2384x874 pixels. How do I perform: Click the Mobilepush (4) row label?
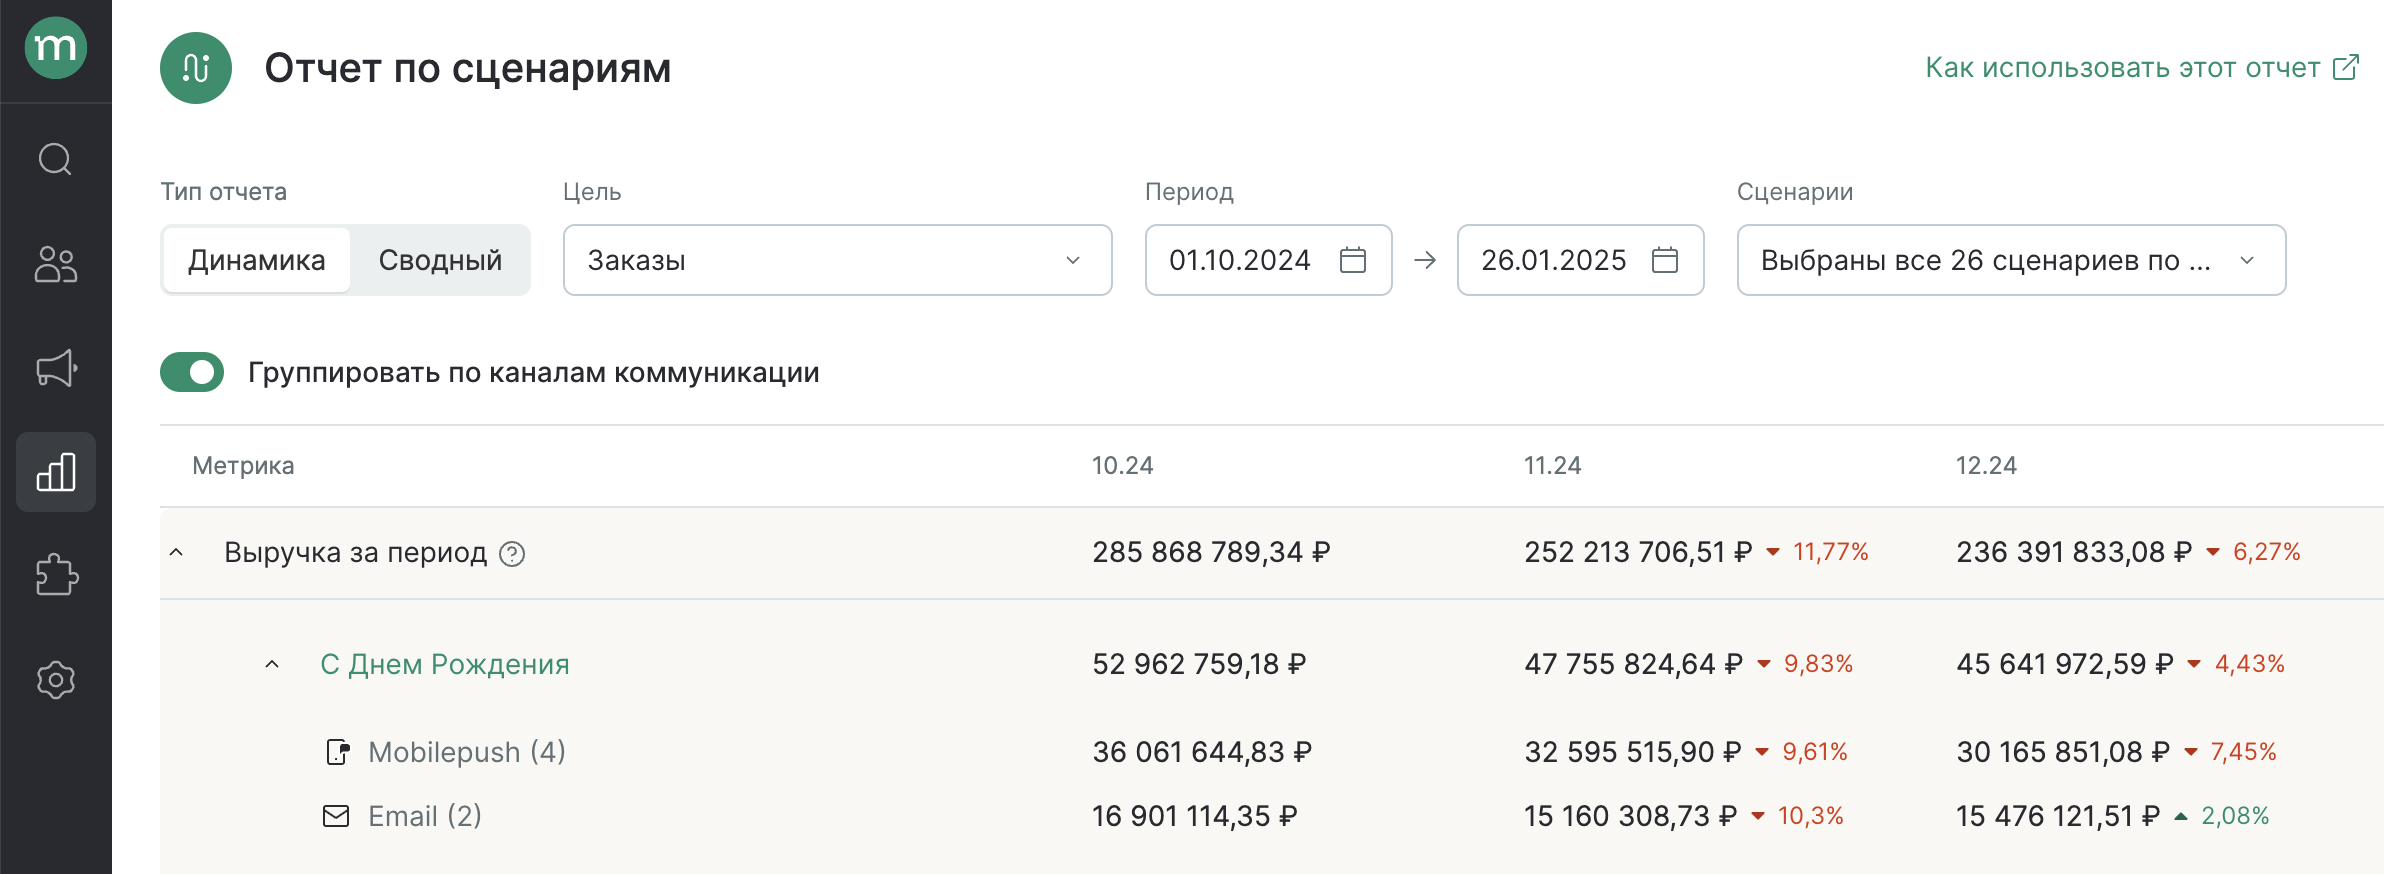[467, 752]
